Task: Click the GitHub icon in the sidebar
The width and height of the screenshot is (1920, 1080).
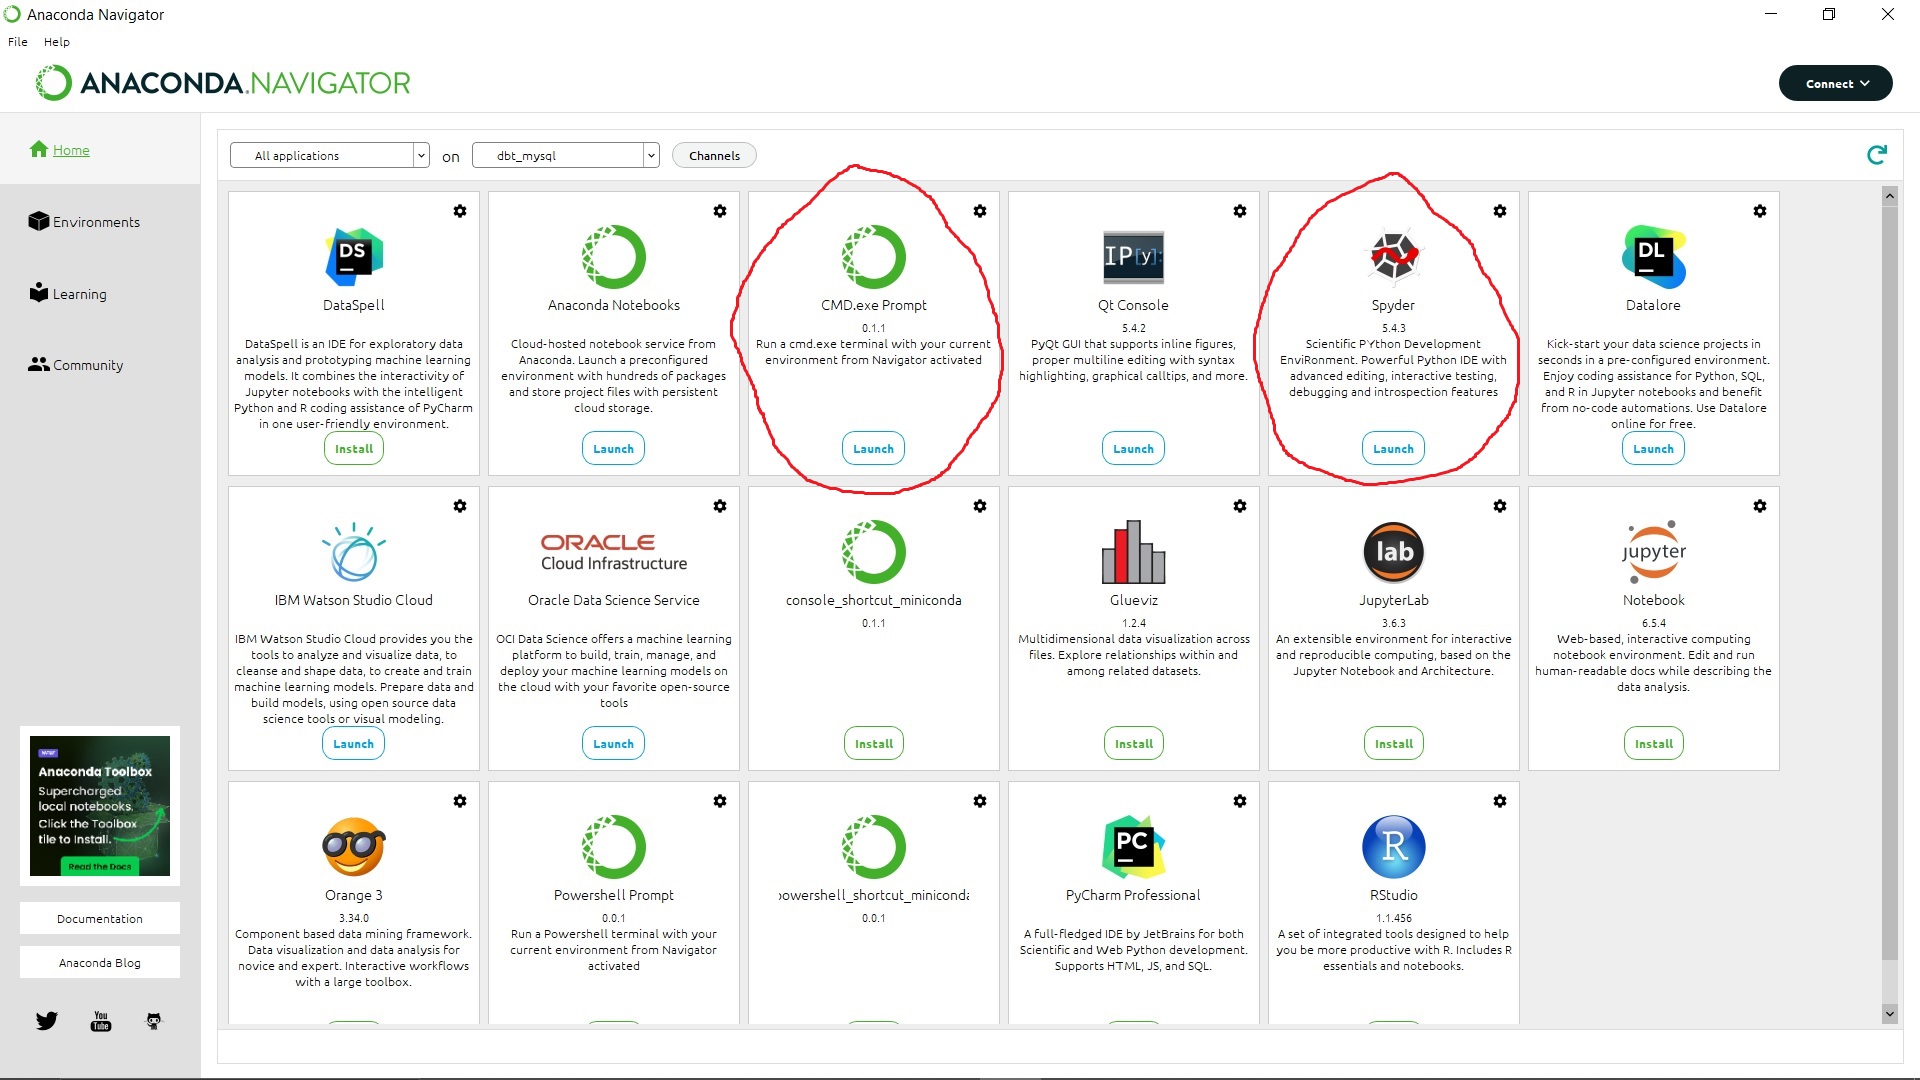Action: [153, 1021]
